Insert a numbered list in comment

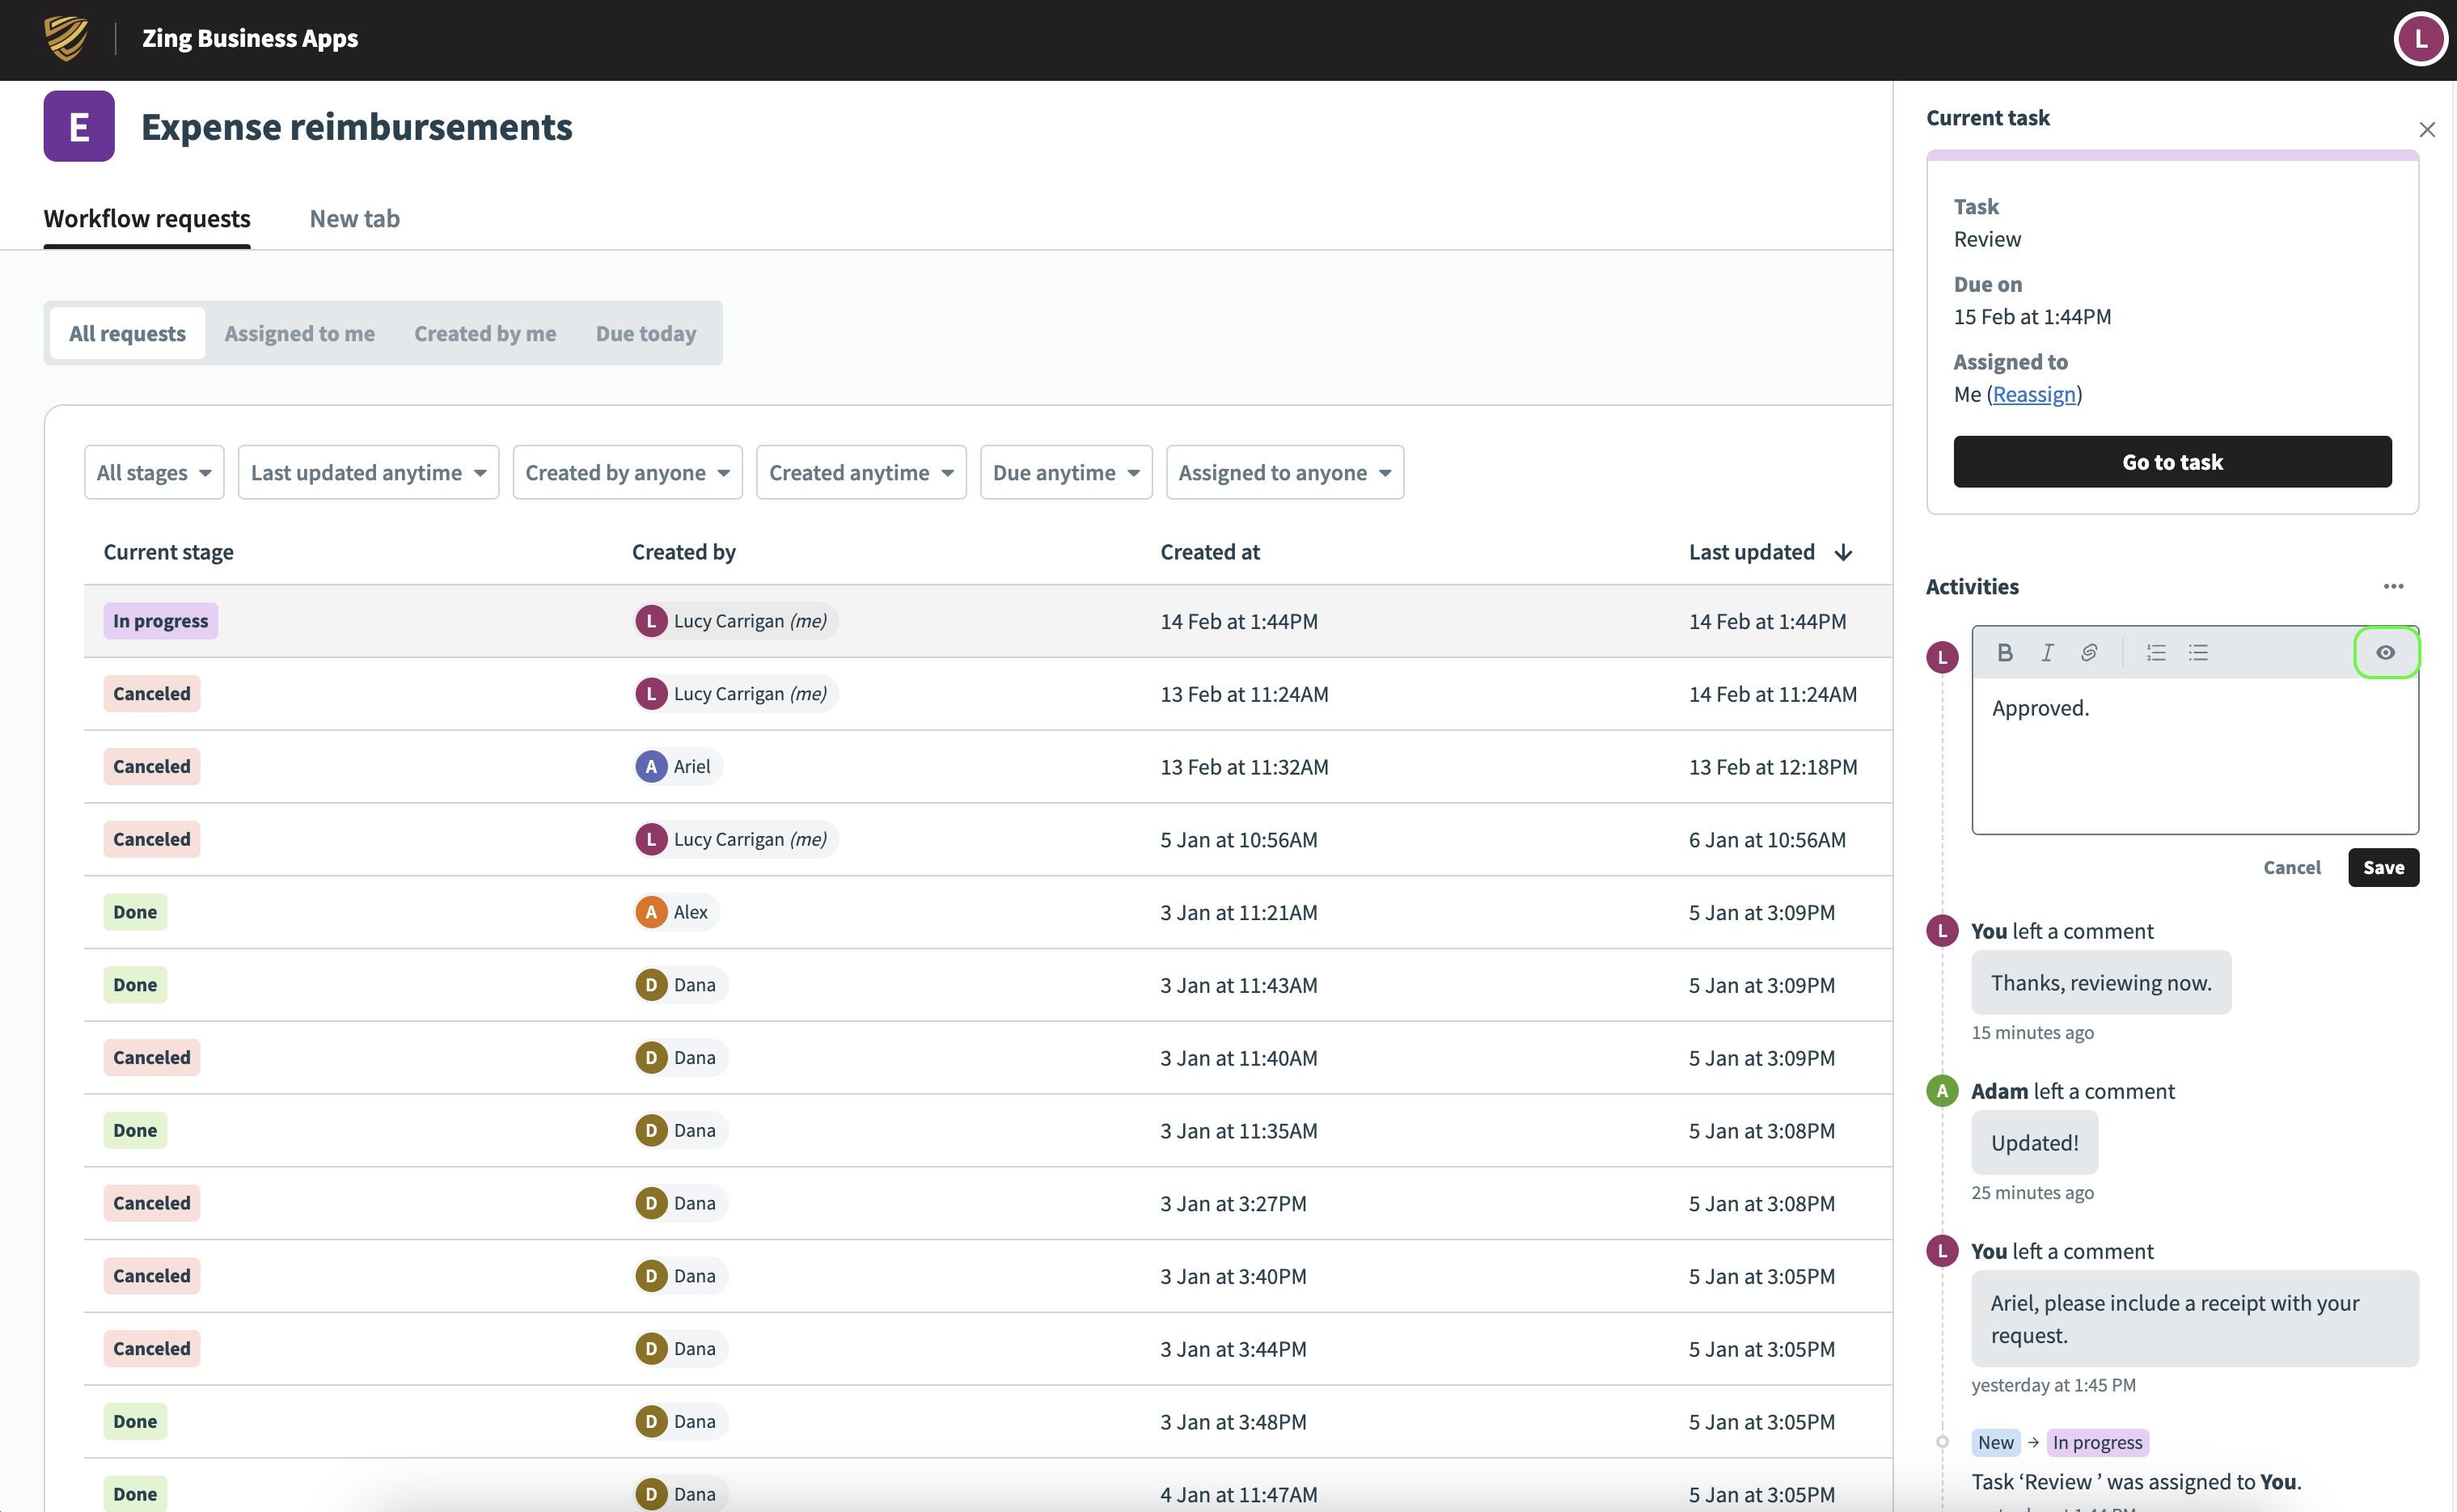pos(2155,653)
